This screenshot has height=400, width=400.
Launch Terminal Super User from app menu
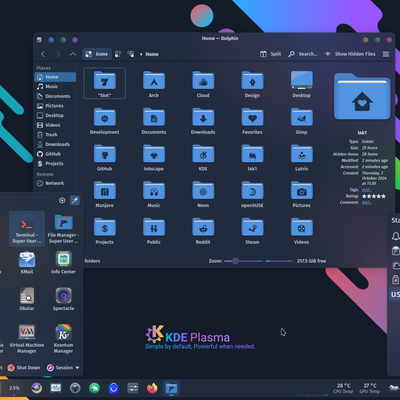pyautogui.click(x=27, y=229)
